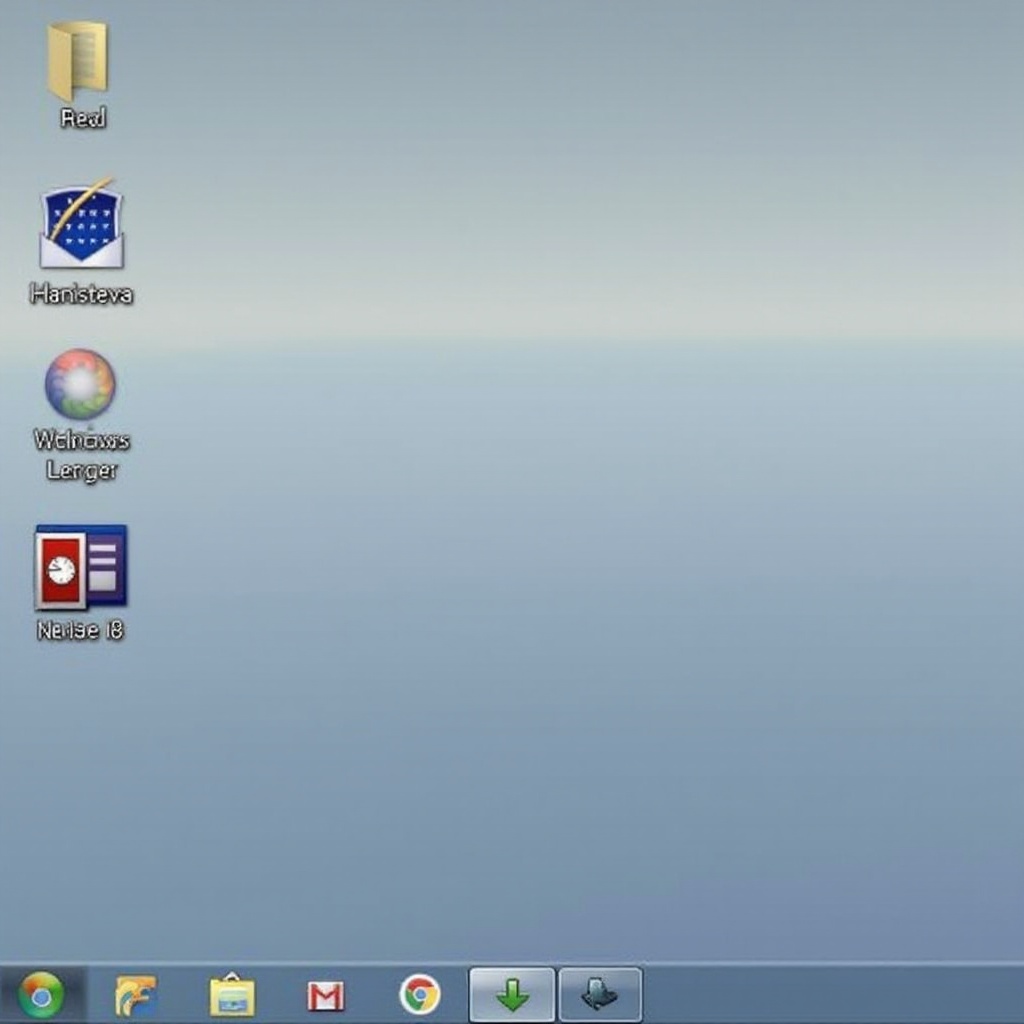Image resolution: width=1024 pixels, height=1024 pixels.
Task: Open the orange and blue browser taskbar icon
Action: click(x=135, y=996)
